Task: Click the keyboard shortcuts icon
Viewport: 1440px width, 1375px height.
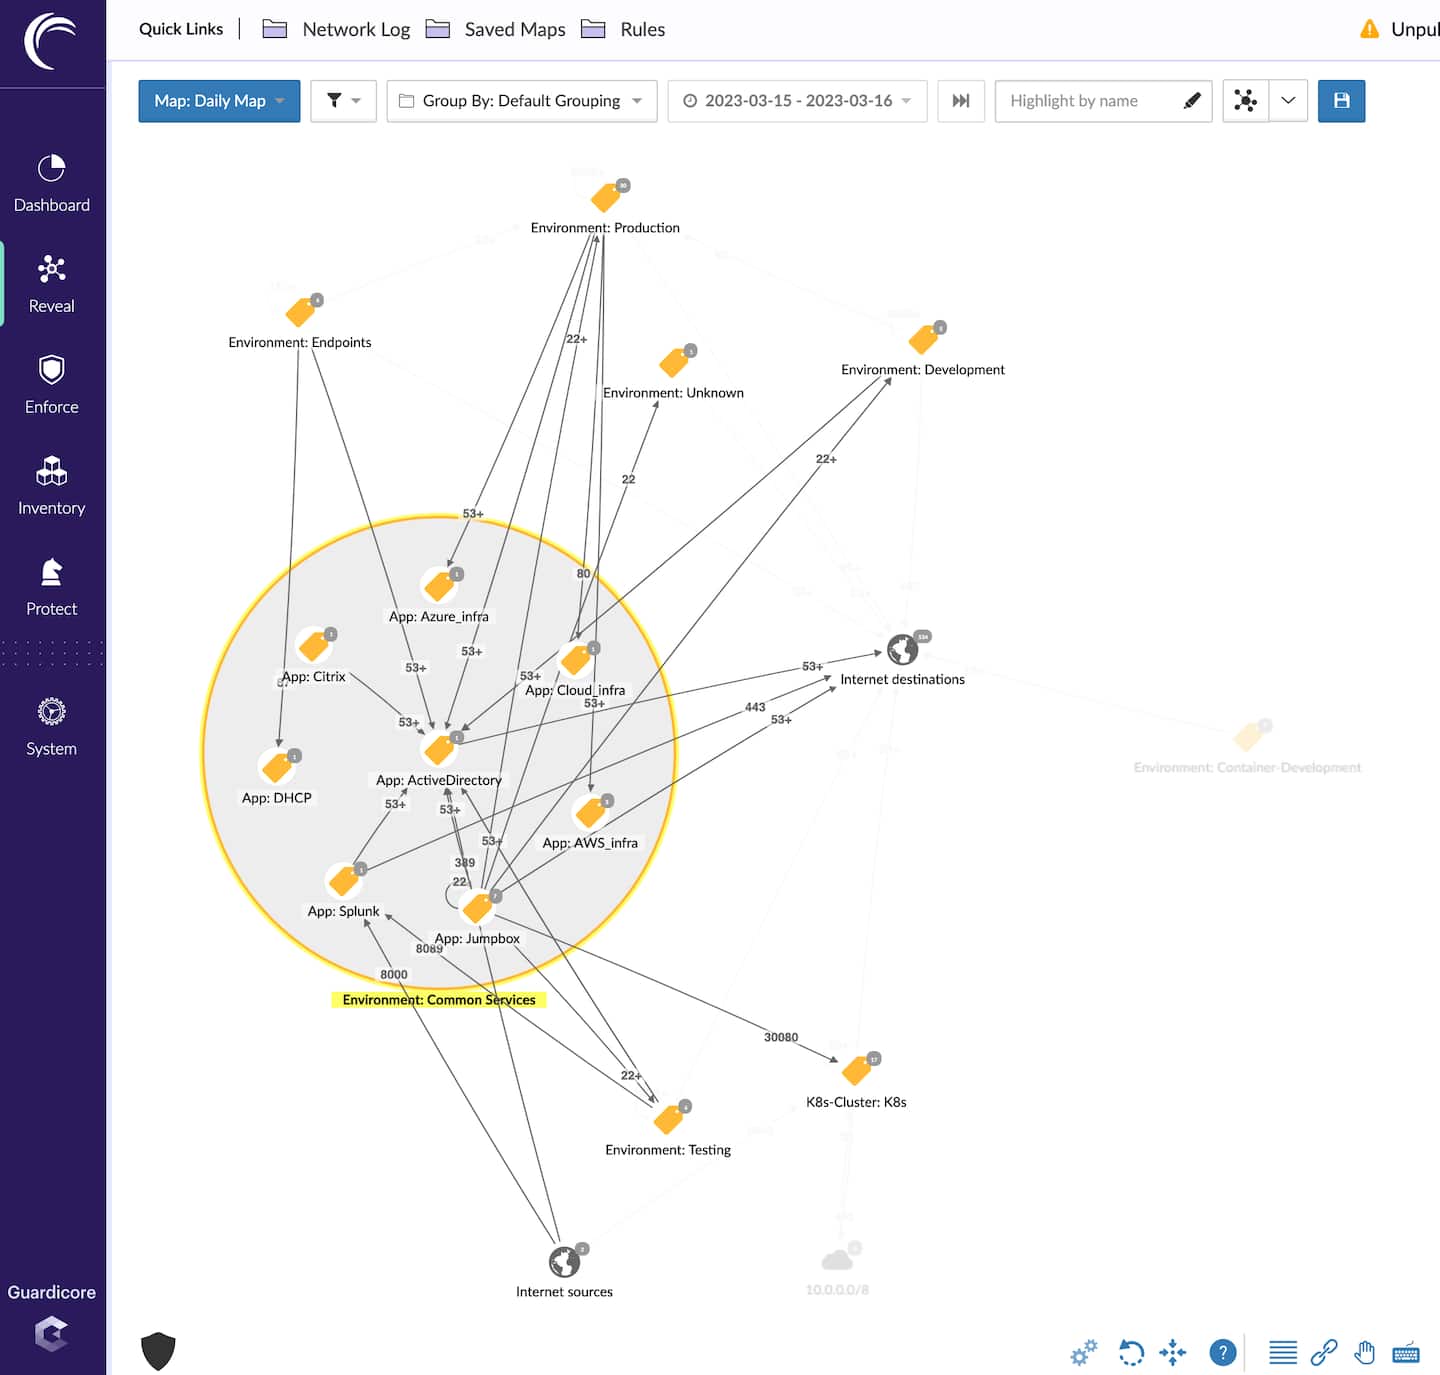Action: pos(1406,1353)
